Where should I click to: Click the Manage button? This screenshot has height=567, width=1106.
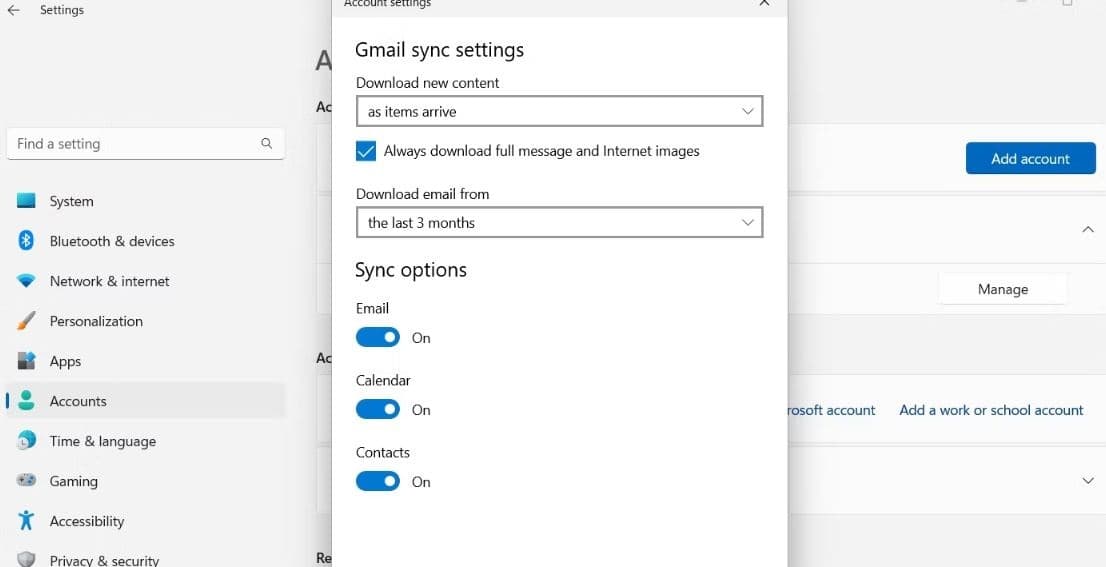(x=1002, y=289)
